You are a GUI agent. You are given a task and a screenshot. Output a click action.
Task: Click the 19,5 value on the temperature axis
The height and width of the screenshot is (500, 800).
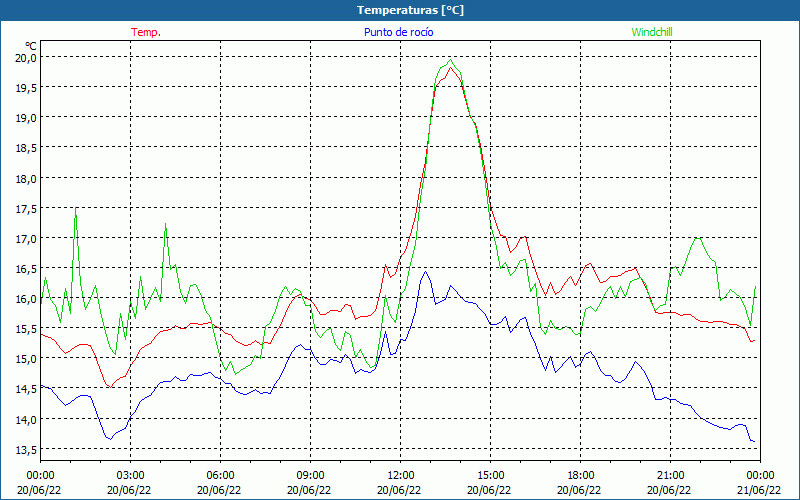coord(26,88)
